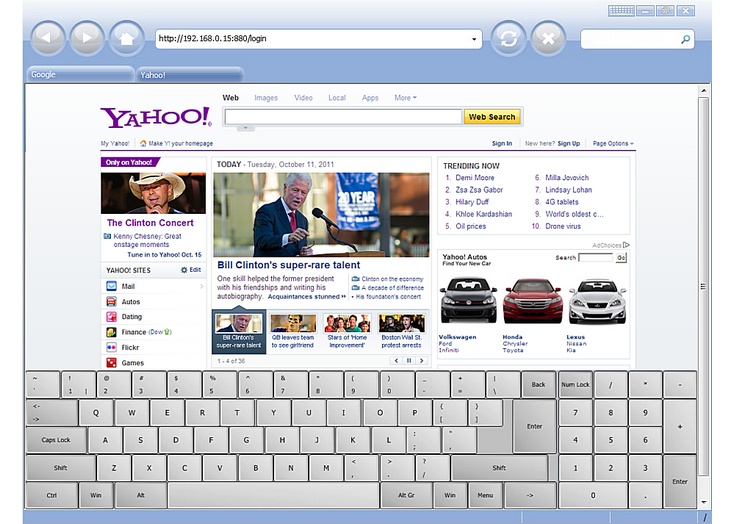
Task: Click the Menu key on virtual keyboard
Action: [485, 495]
